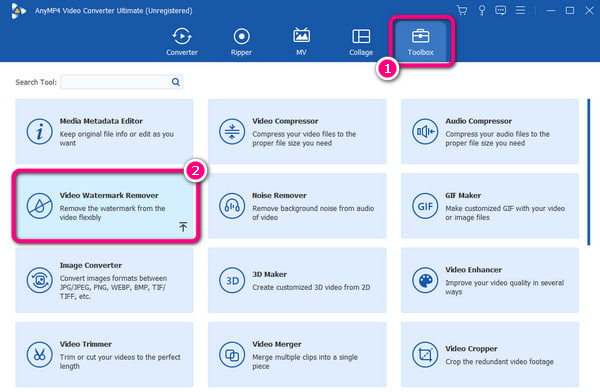This screenshot has height=392, width=600.
Task: Close the AnyMP4 window
Action: click(x=589, y=10)
